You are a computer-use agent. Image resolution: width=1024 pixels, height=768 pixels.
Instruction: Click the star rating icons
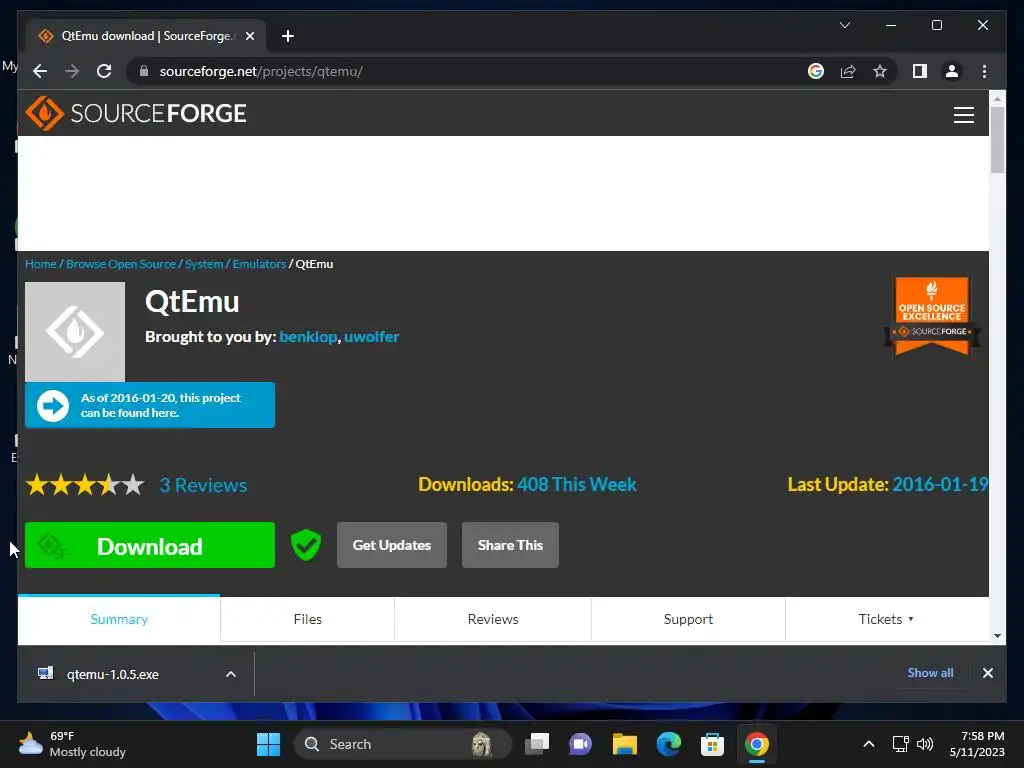pyautogui.click(x=85, y=485)
